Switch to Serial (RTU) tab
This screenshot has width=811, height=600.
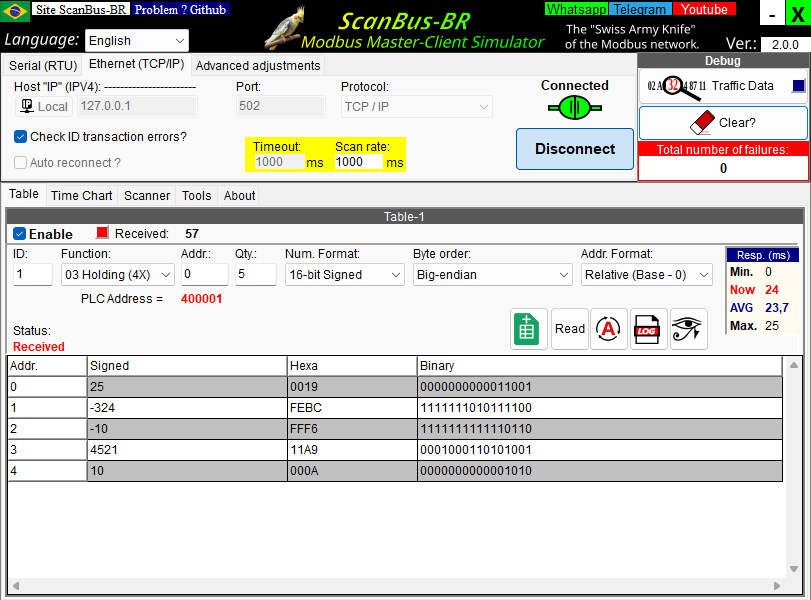tap(43, 66)
